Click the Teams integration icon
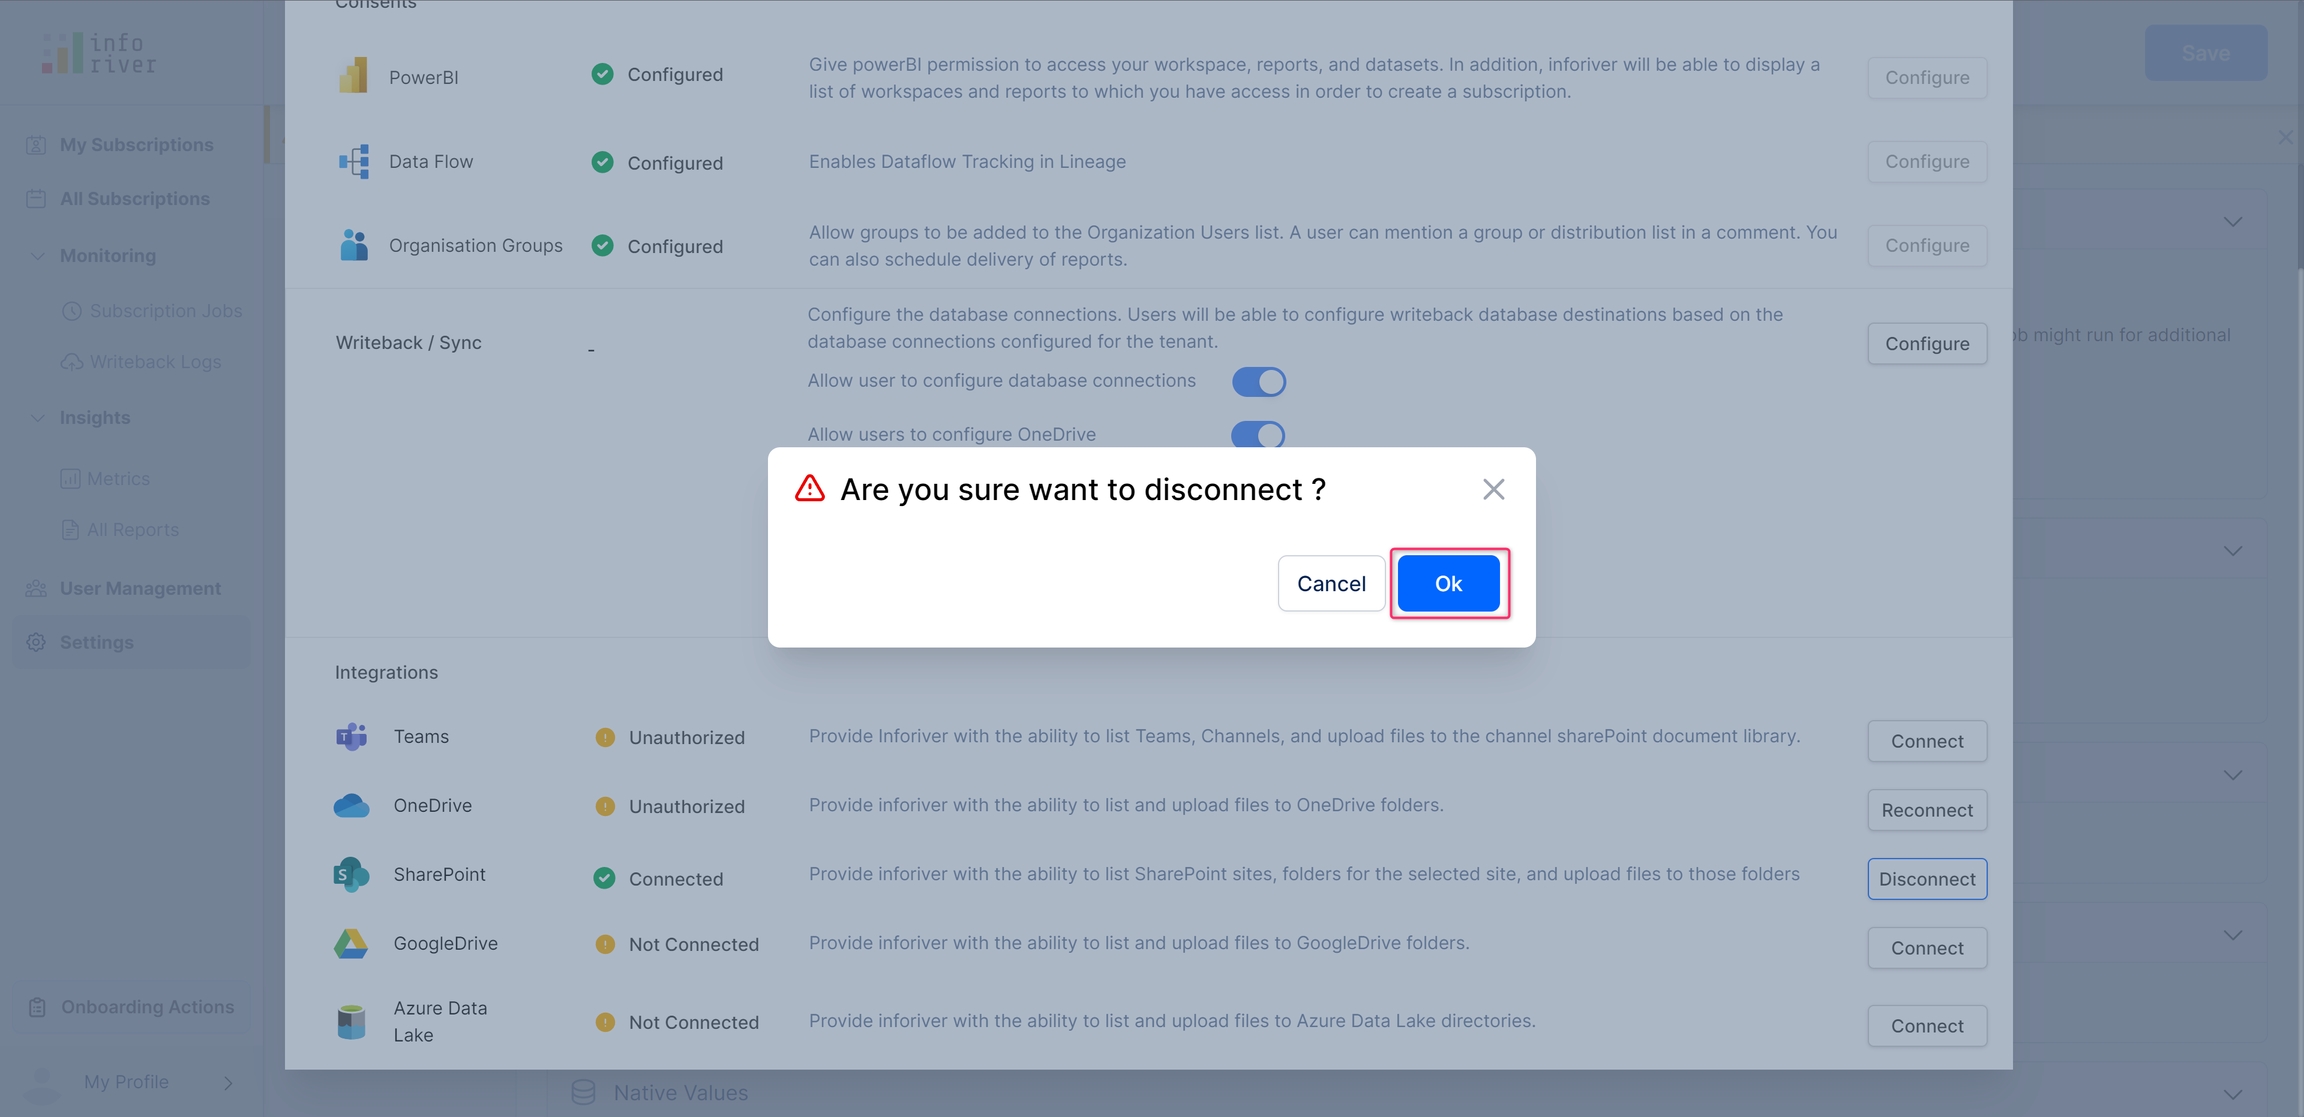 (351, 737)
